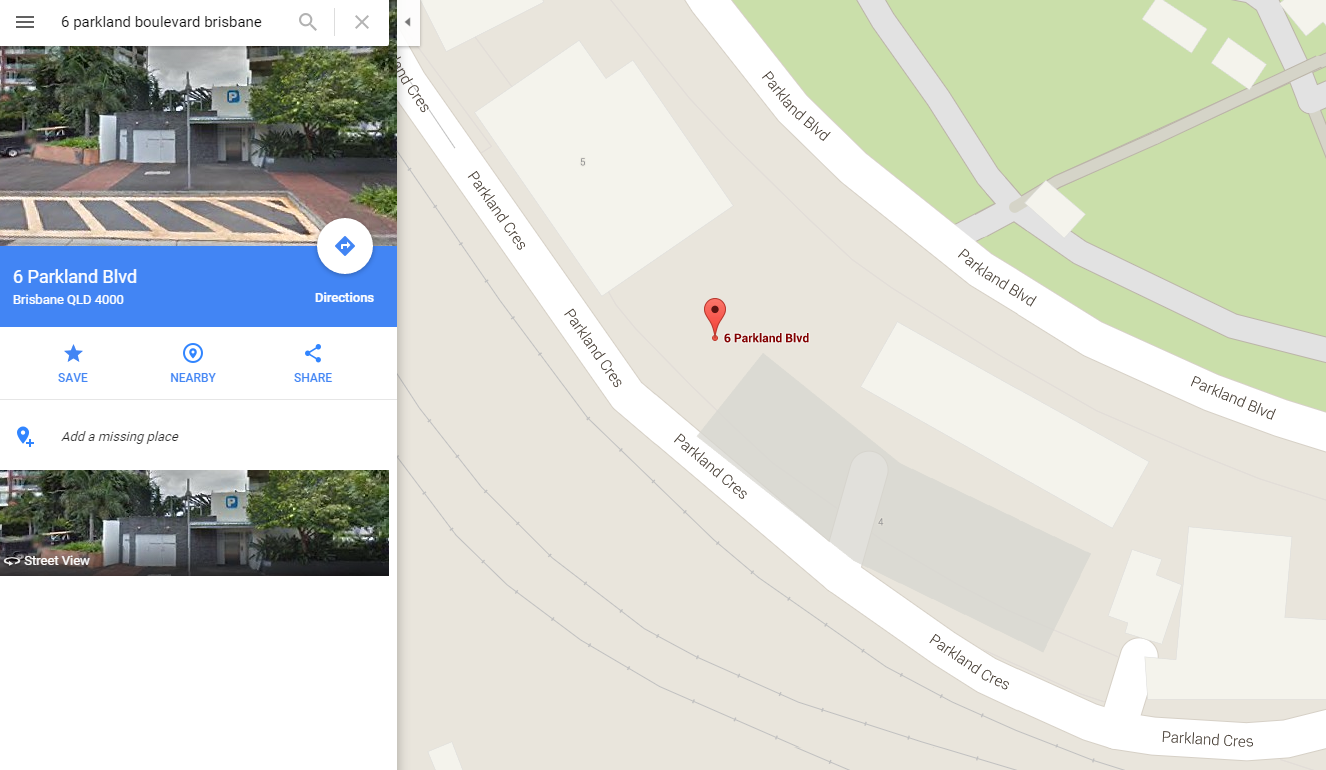1326x770 pixels.
Task: Collapse the side panel arrow
Action: pyautogui.click(x=408, y=22)
